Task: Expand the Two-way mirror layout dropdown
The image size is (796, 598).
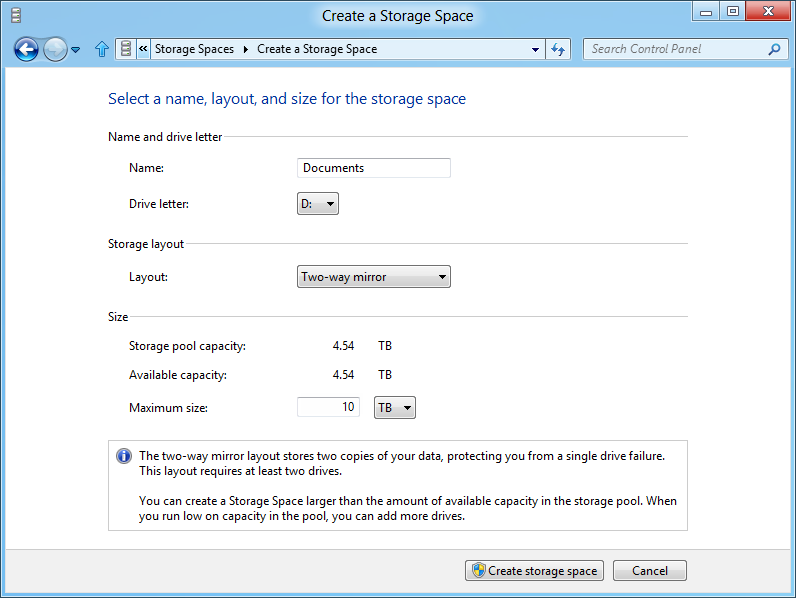Action: (x=375, y=277)
